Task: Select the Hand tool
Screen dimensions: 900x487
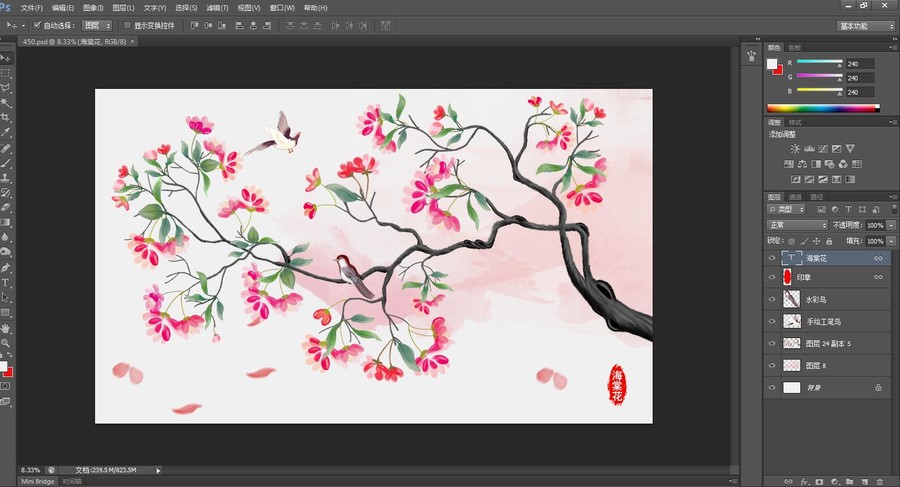Action: [6, 328]
